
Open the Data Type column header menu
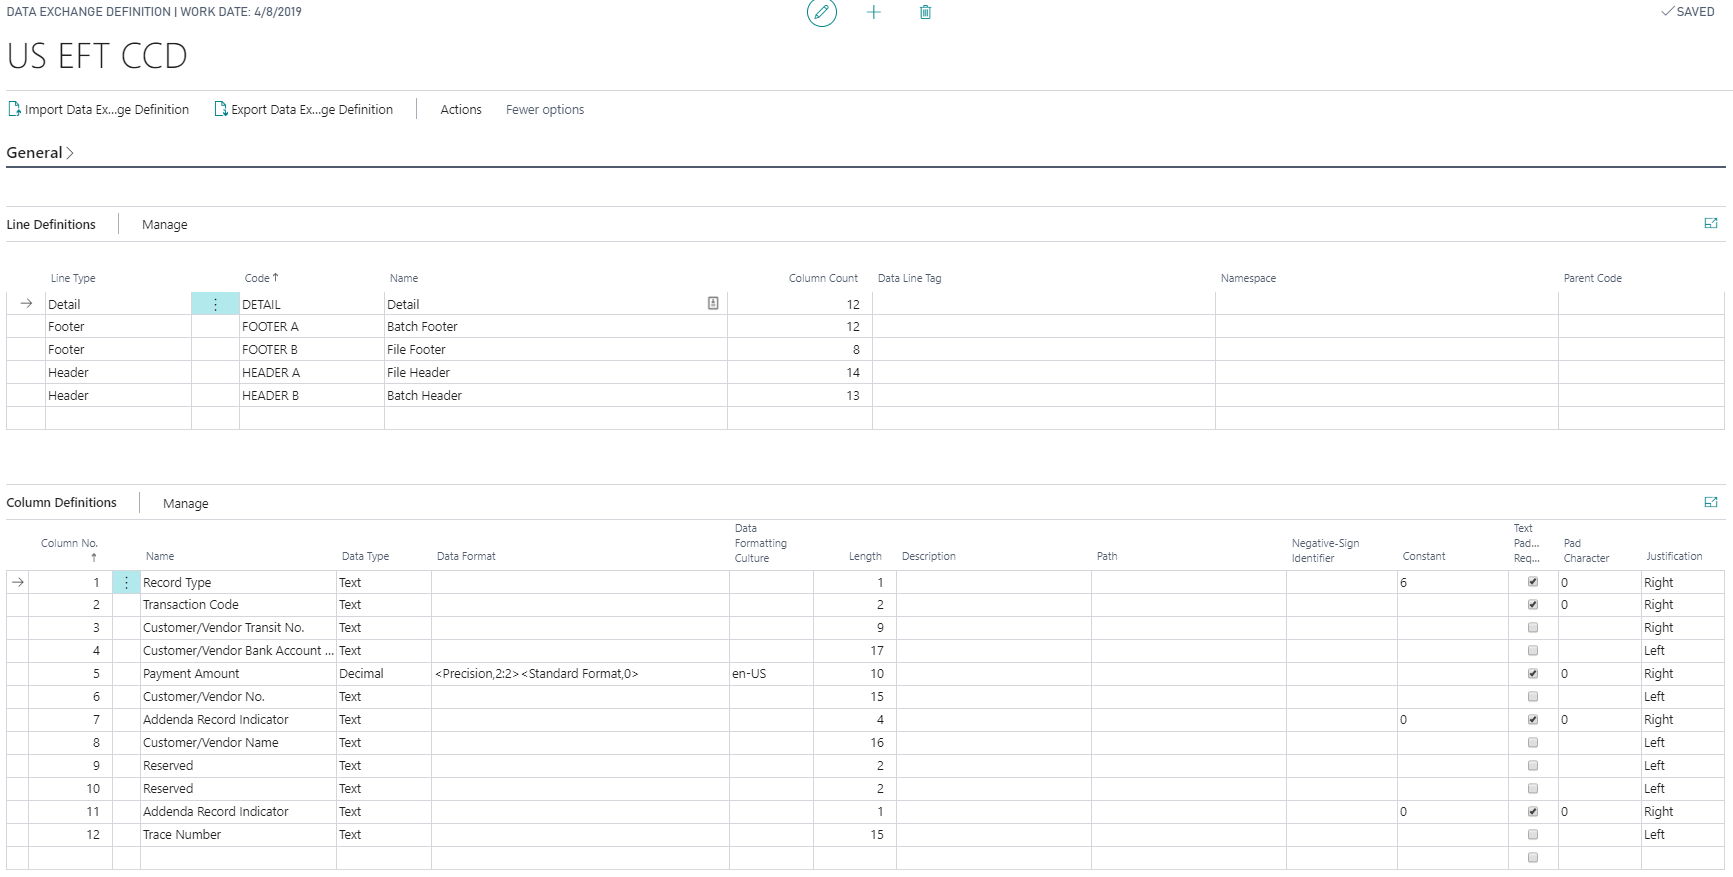(365, 556)
